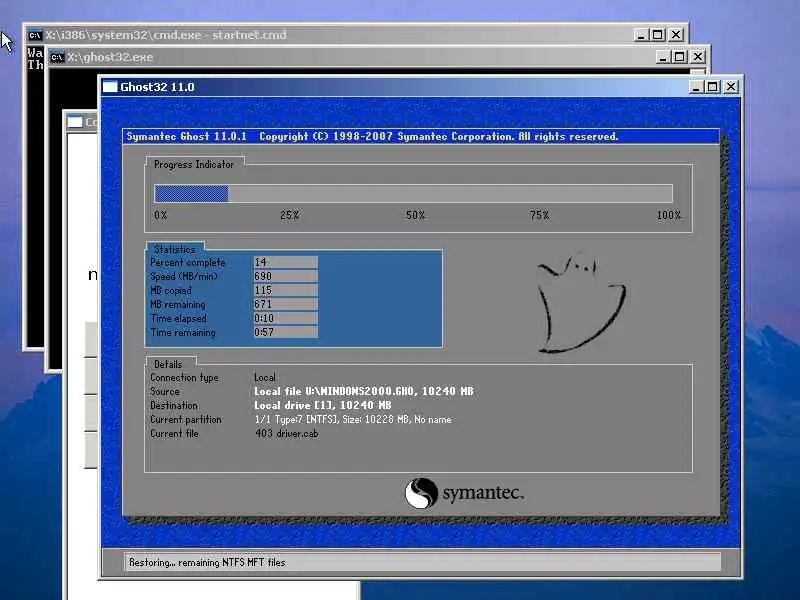
Task: Click the Statistics group label
Action: [174, 249]
